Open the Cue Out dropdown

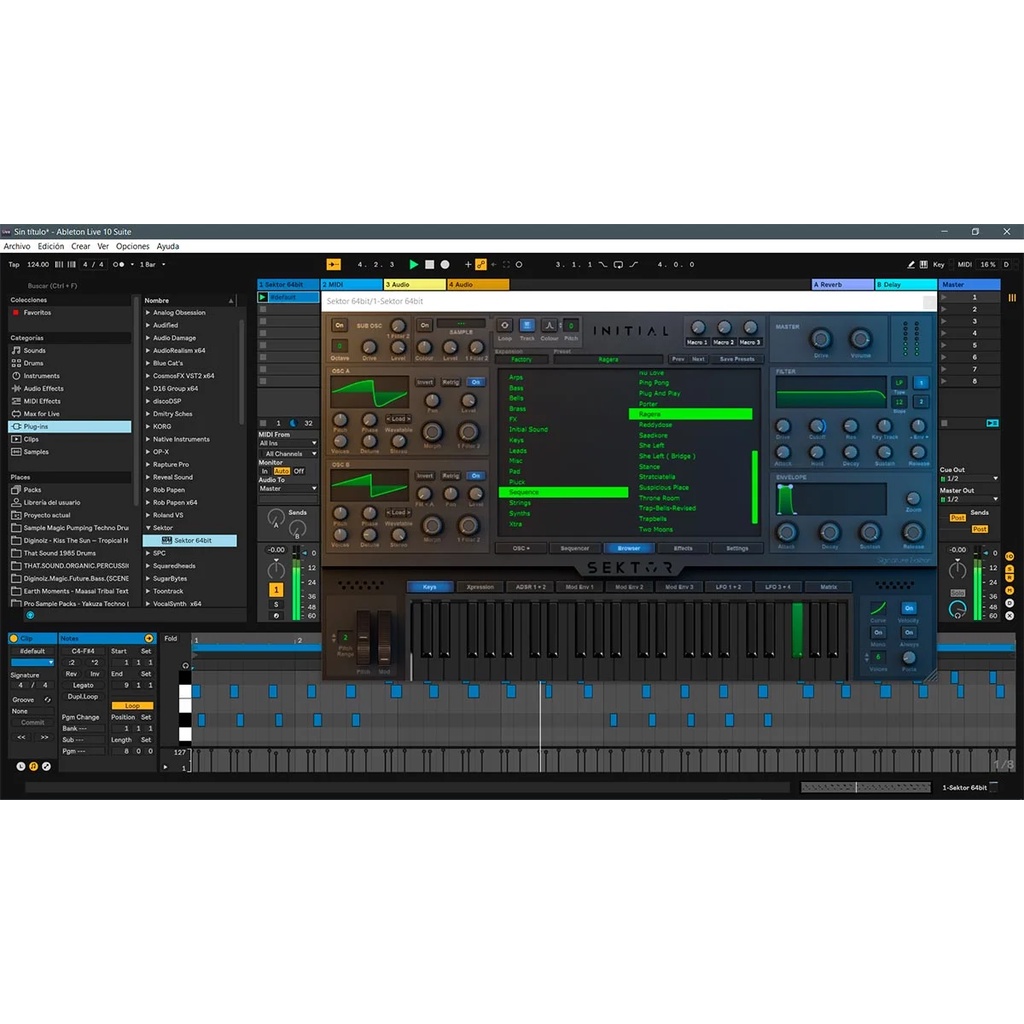point(969,479)
